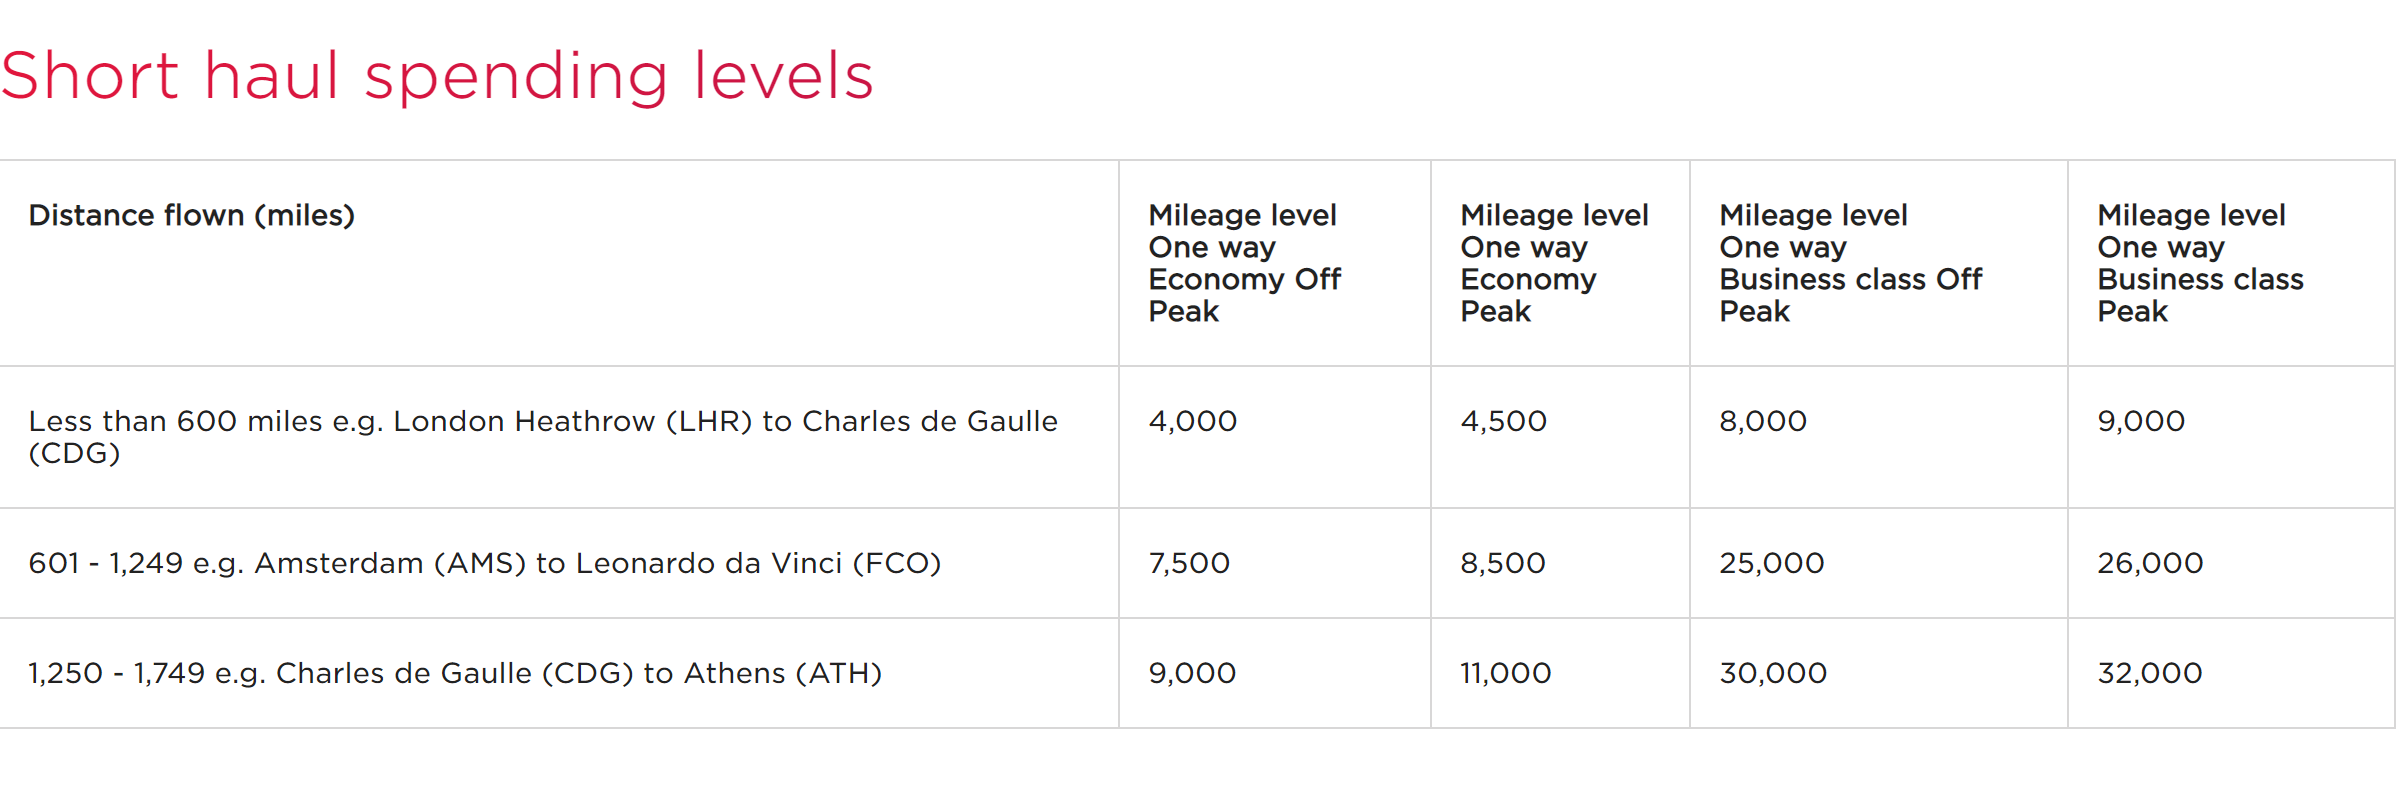Click the 11,000 mileage value
Viewport: 2398px width, 793px height.
point(1506,673)
